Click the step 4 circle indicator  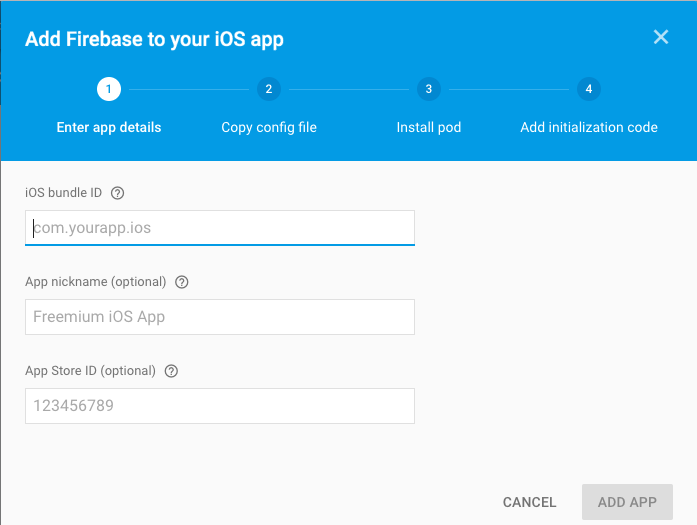click(x=588, y=89)
